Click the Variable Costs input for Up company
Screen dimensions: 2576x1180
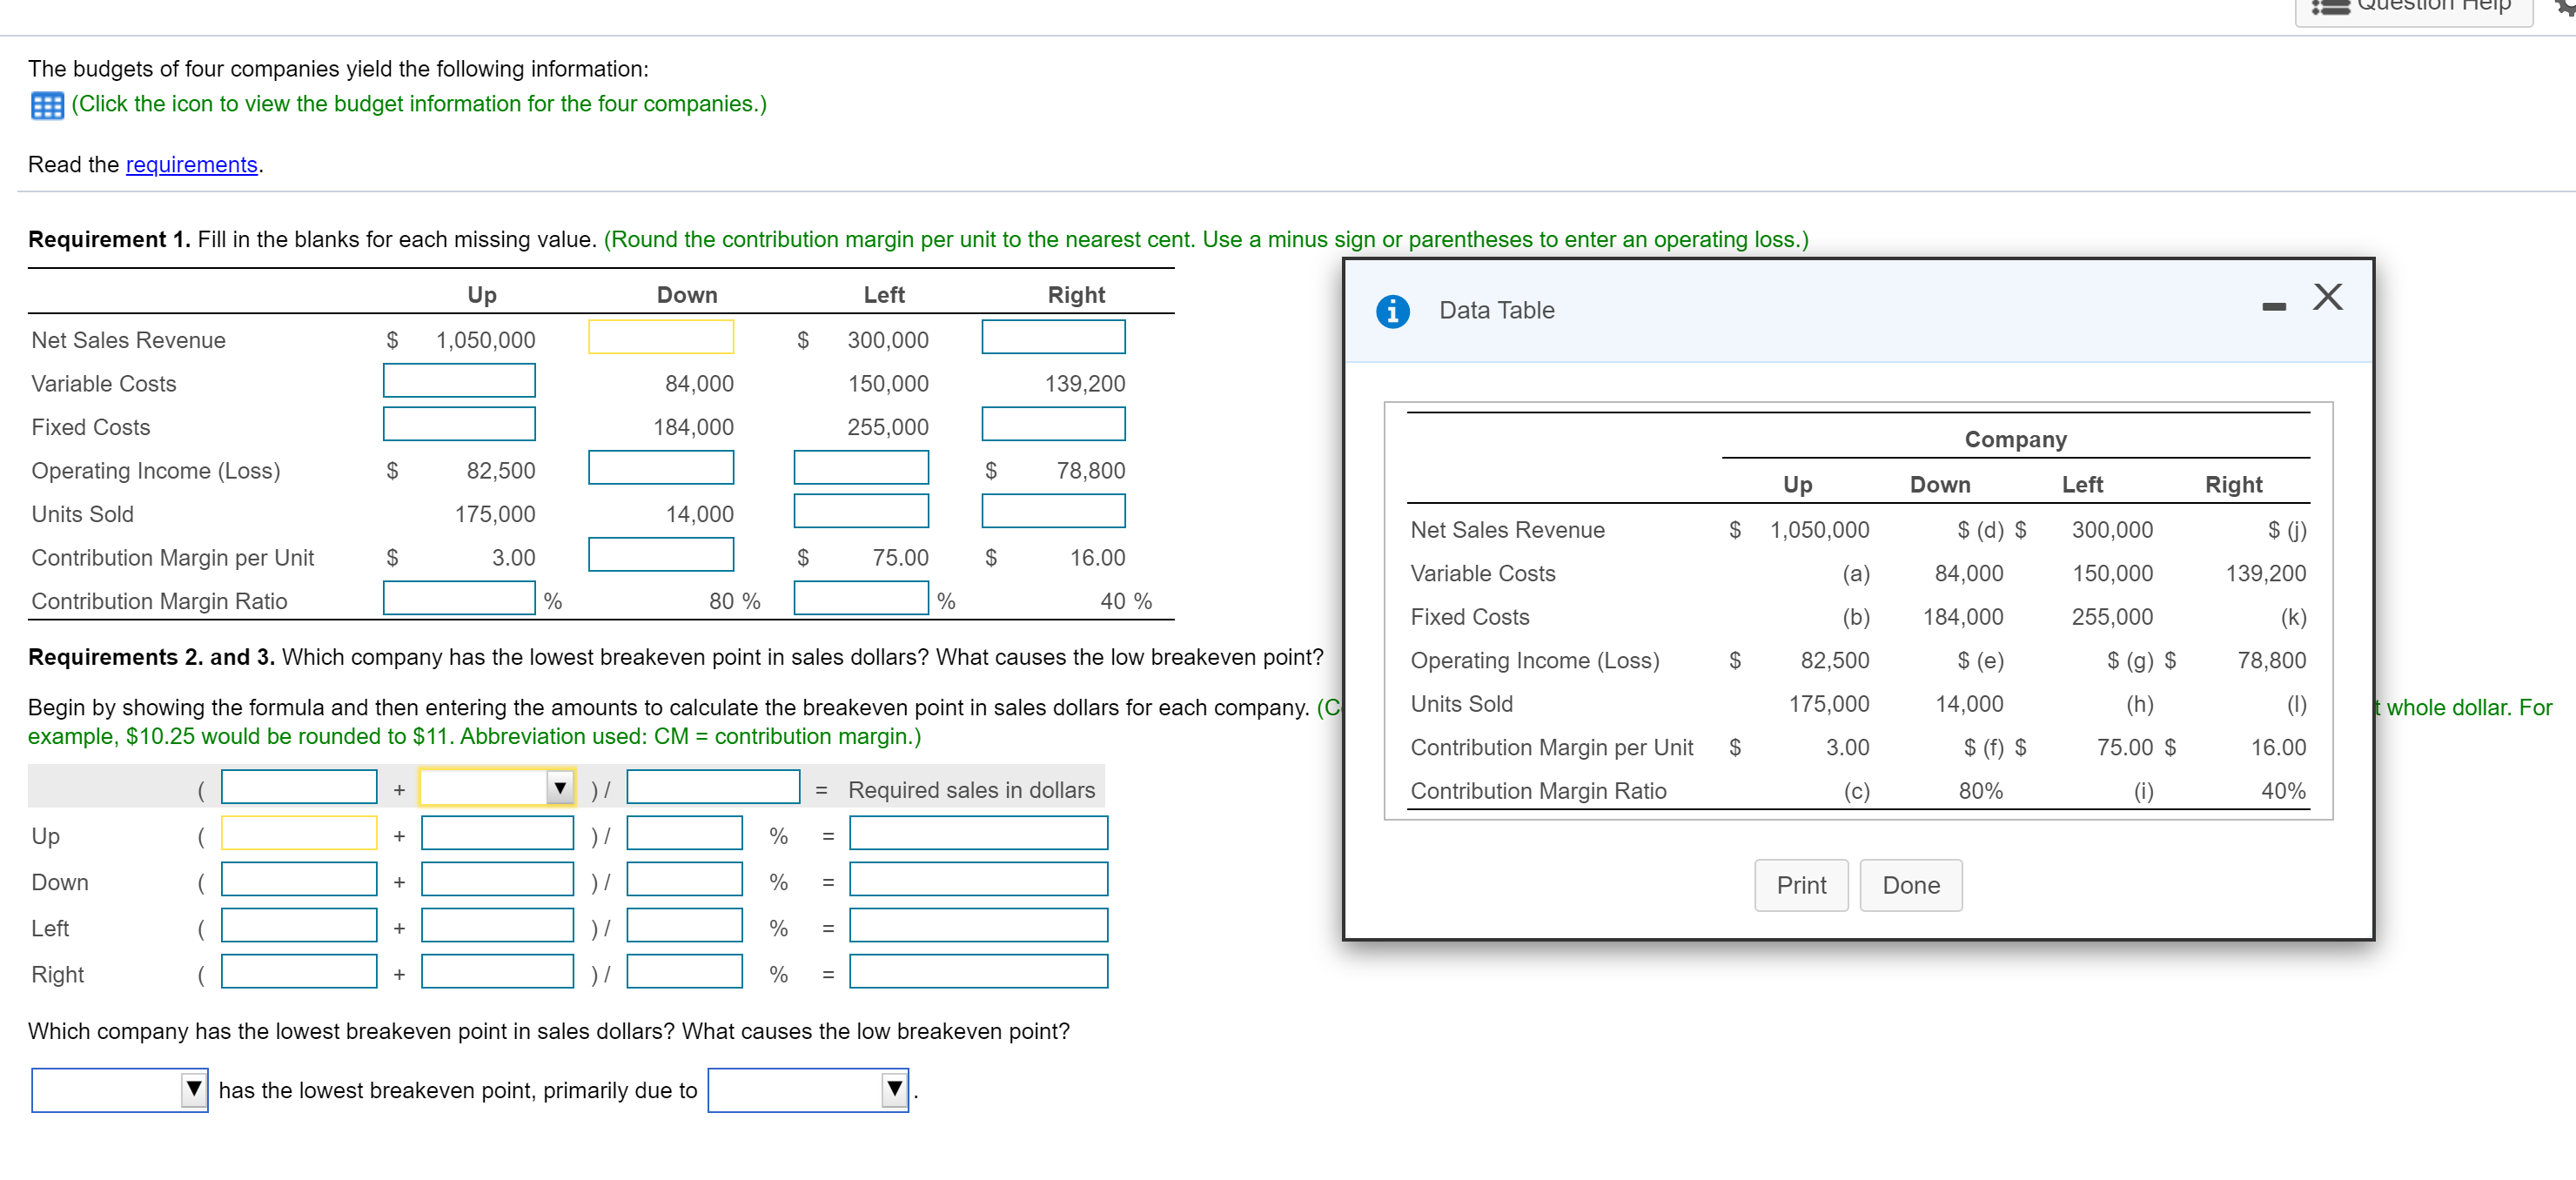459,380
